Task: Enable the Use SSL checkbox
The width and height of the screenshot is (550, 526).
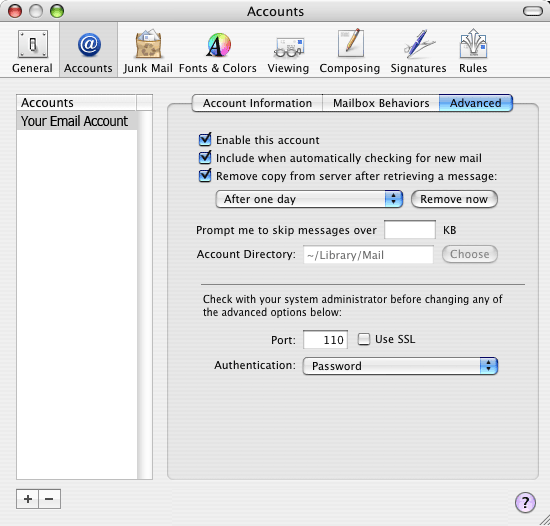Action: click(364, 339)
